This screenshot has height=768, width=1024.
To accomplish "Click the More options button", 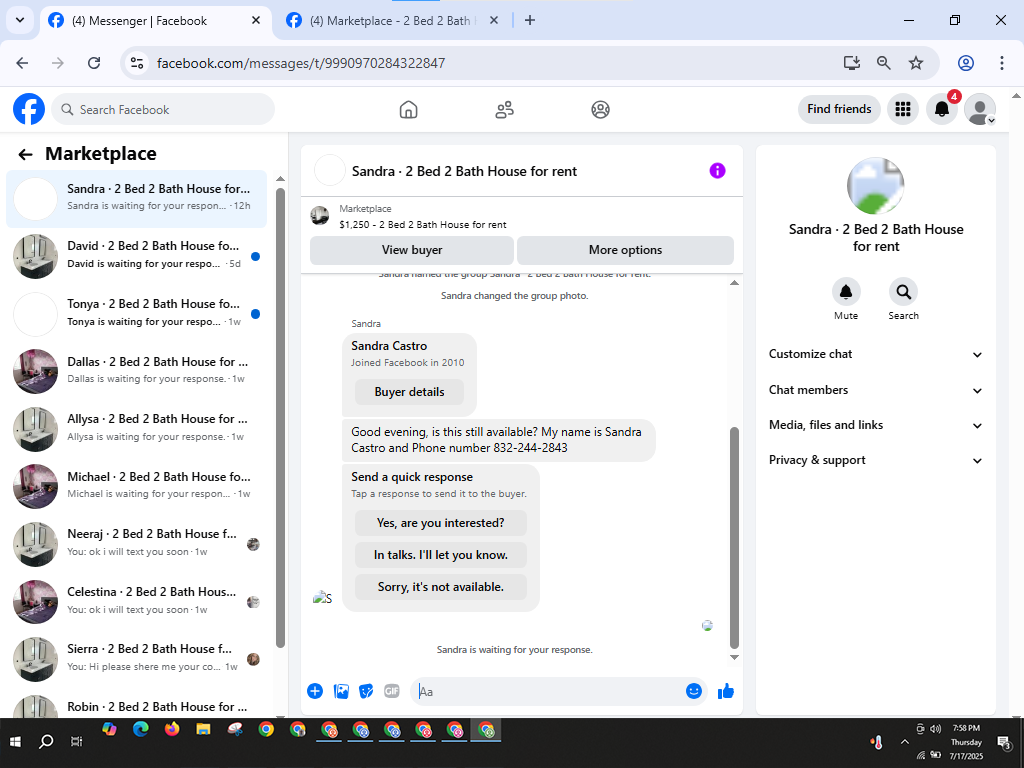I will [625, 250].
